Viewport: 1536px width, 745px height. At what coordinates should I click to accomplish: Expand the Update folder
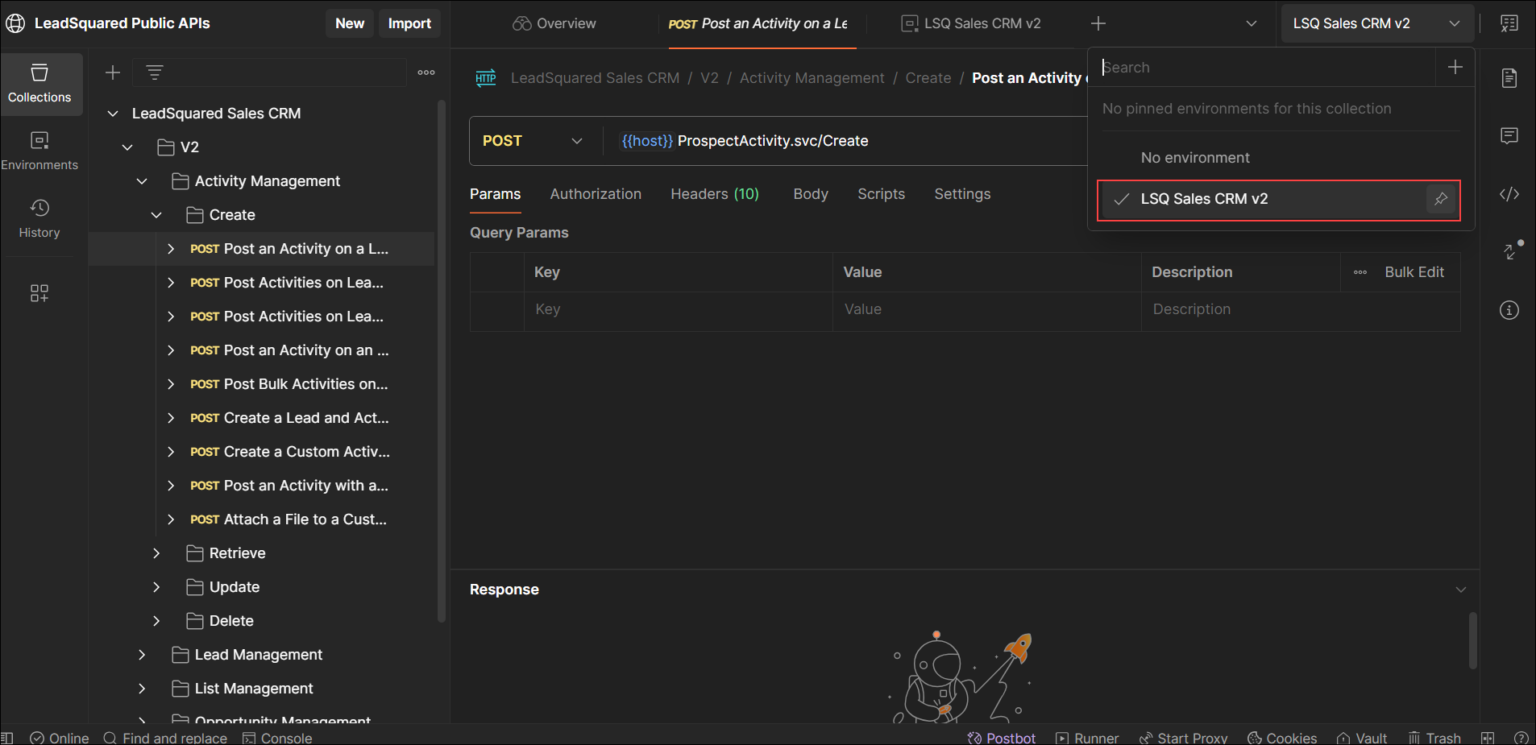pyautogui.click(x=156, y=587)
